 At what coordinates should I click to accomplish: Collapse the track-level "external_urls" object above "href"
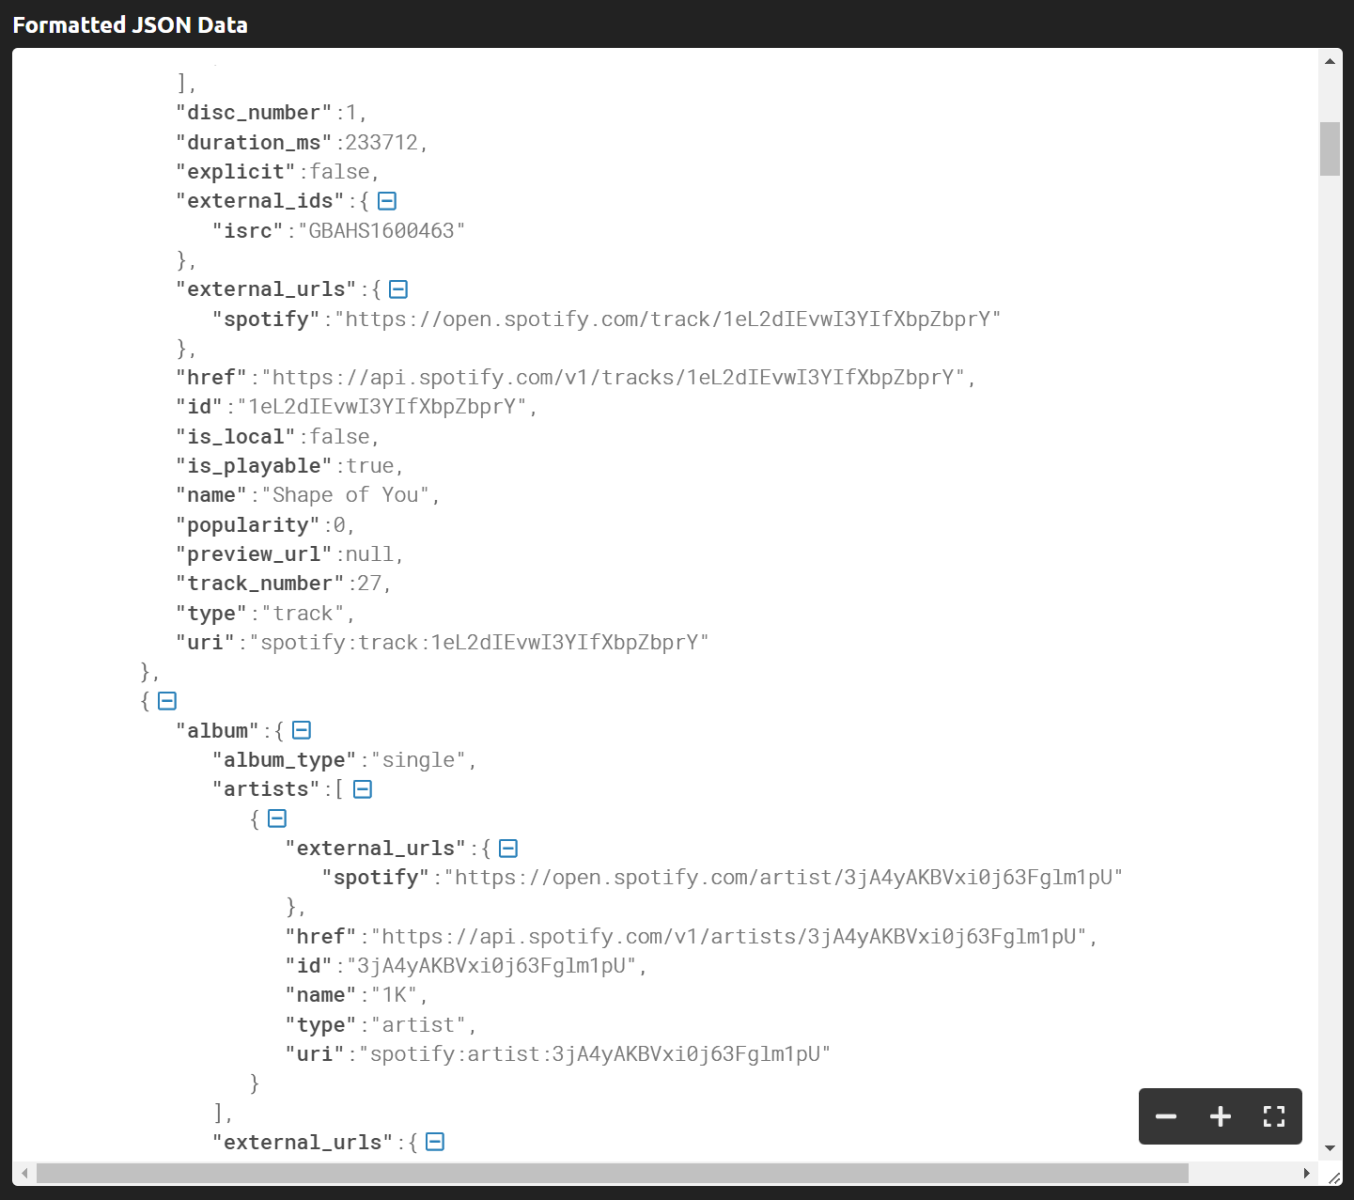coord(398,289)
